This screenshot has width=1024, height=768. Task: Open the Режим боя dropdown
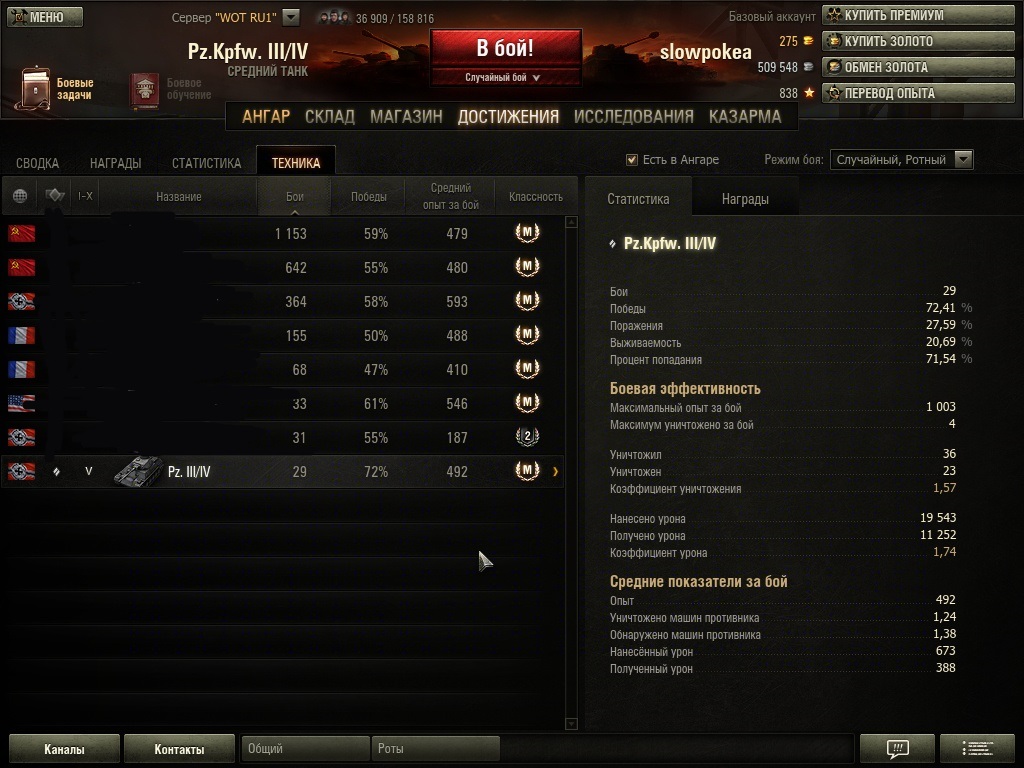click(x=901, y=160)
